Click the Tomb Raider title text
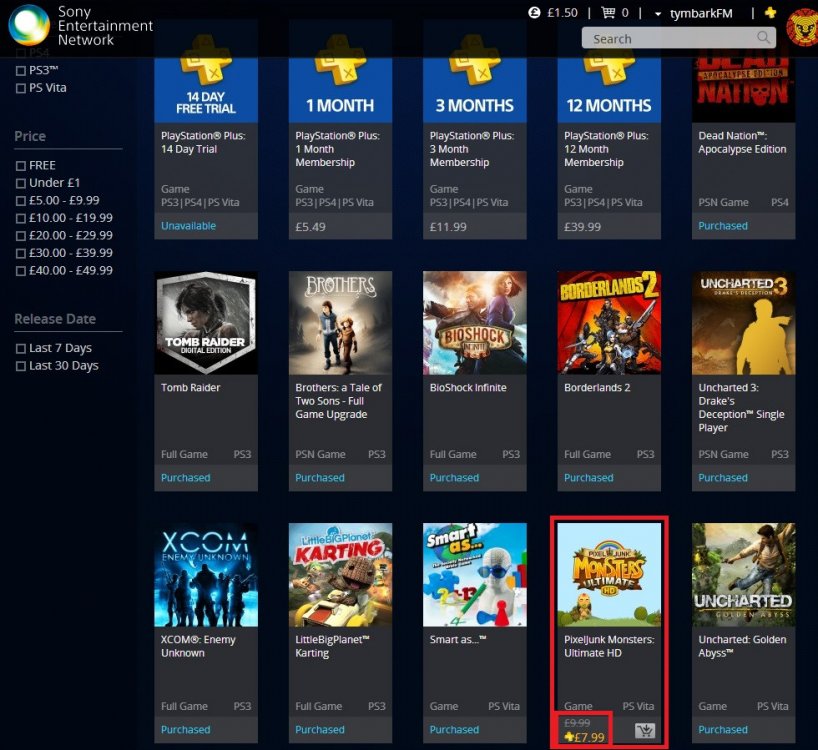Image resolution: width=818 pixels, height=750 pixels. 190,388
